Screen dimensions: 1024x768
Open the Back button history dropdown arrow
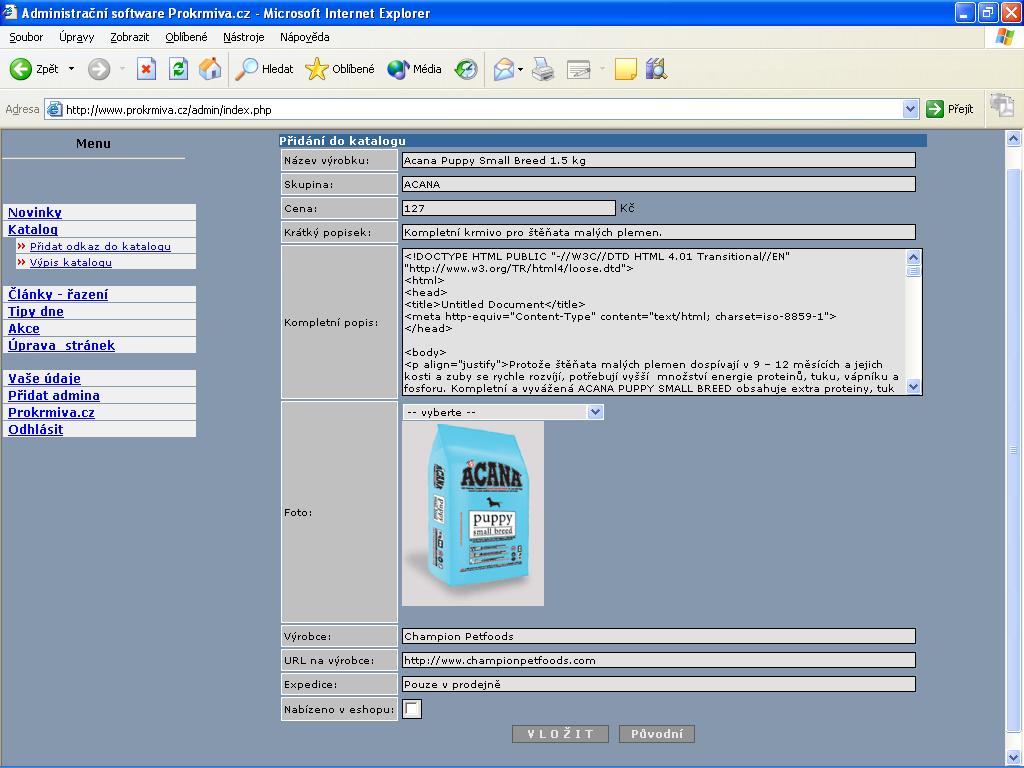71,69
